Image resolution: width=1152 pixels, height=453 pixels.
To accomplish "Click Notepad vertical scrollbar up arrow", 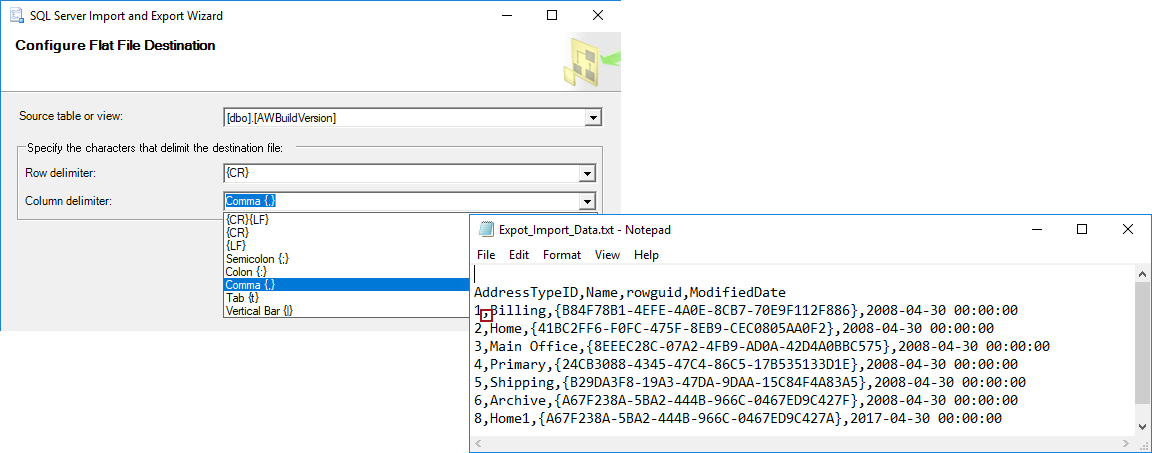I will tap(1143, 274).
